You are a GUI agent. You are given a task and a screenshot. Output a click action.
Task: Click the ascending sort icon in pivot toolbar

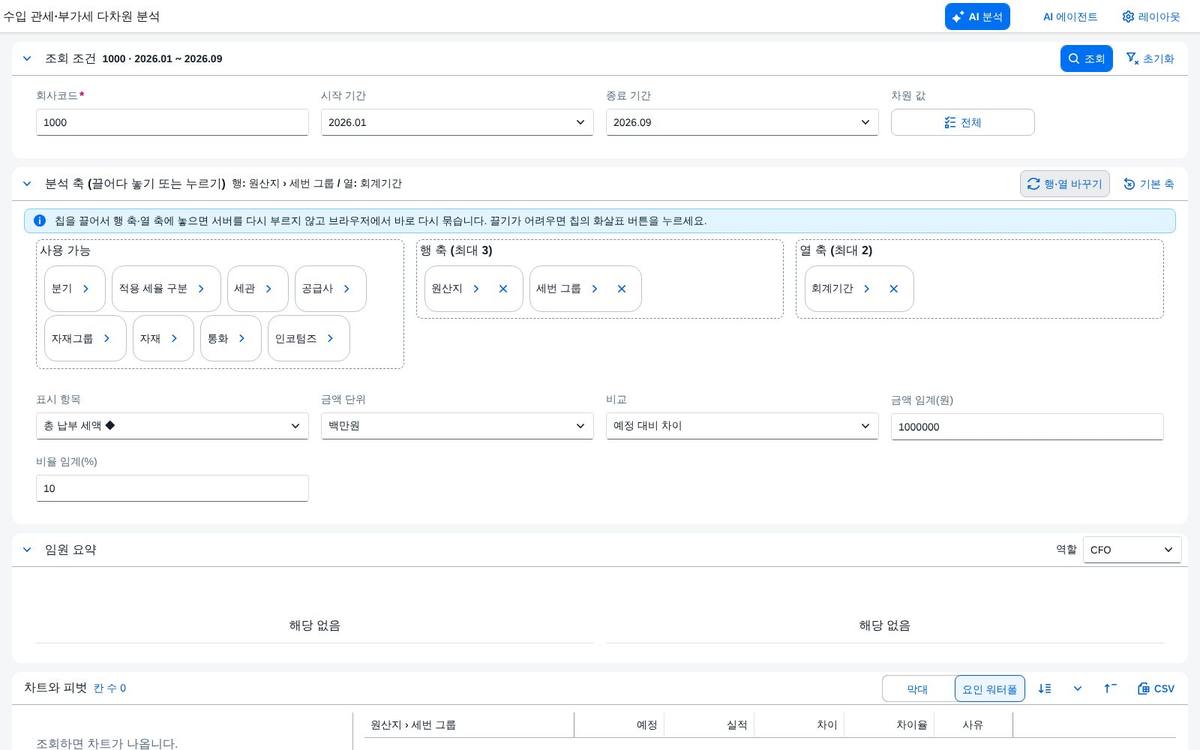1110,689
